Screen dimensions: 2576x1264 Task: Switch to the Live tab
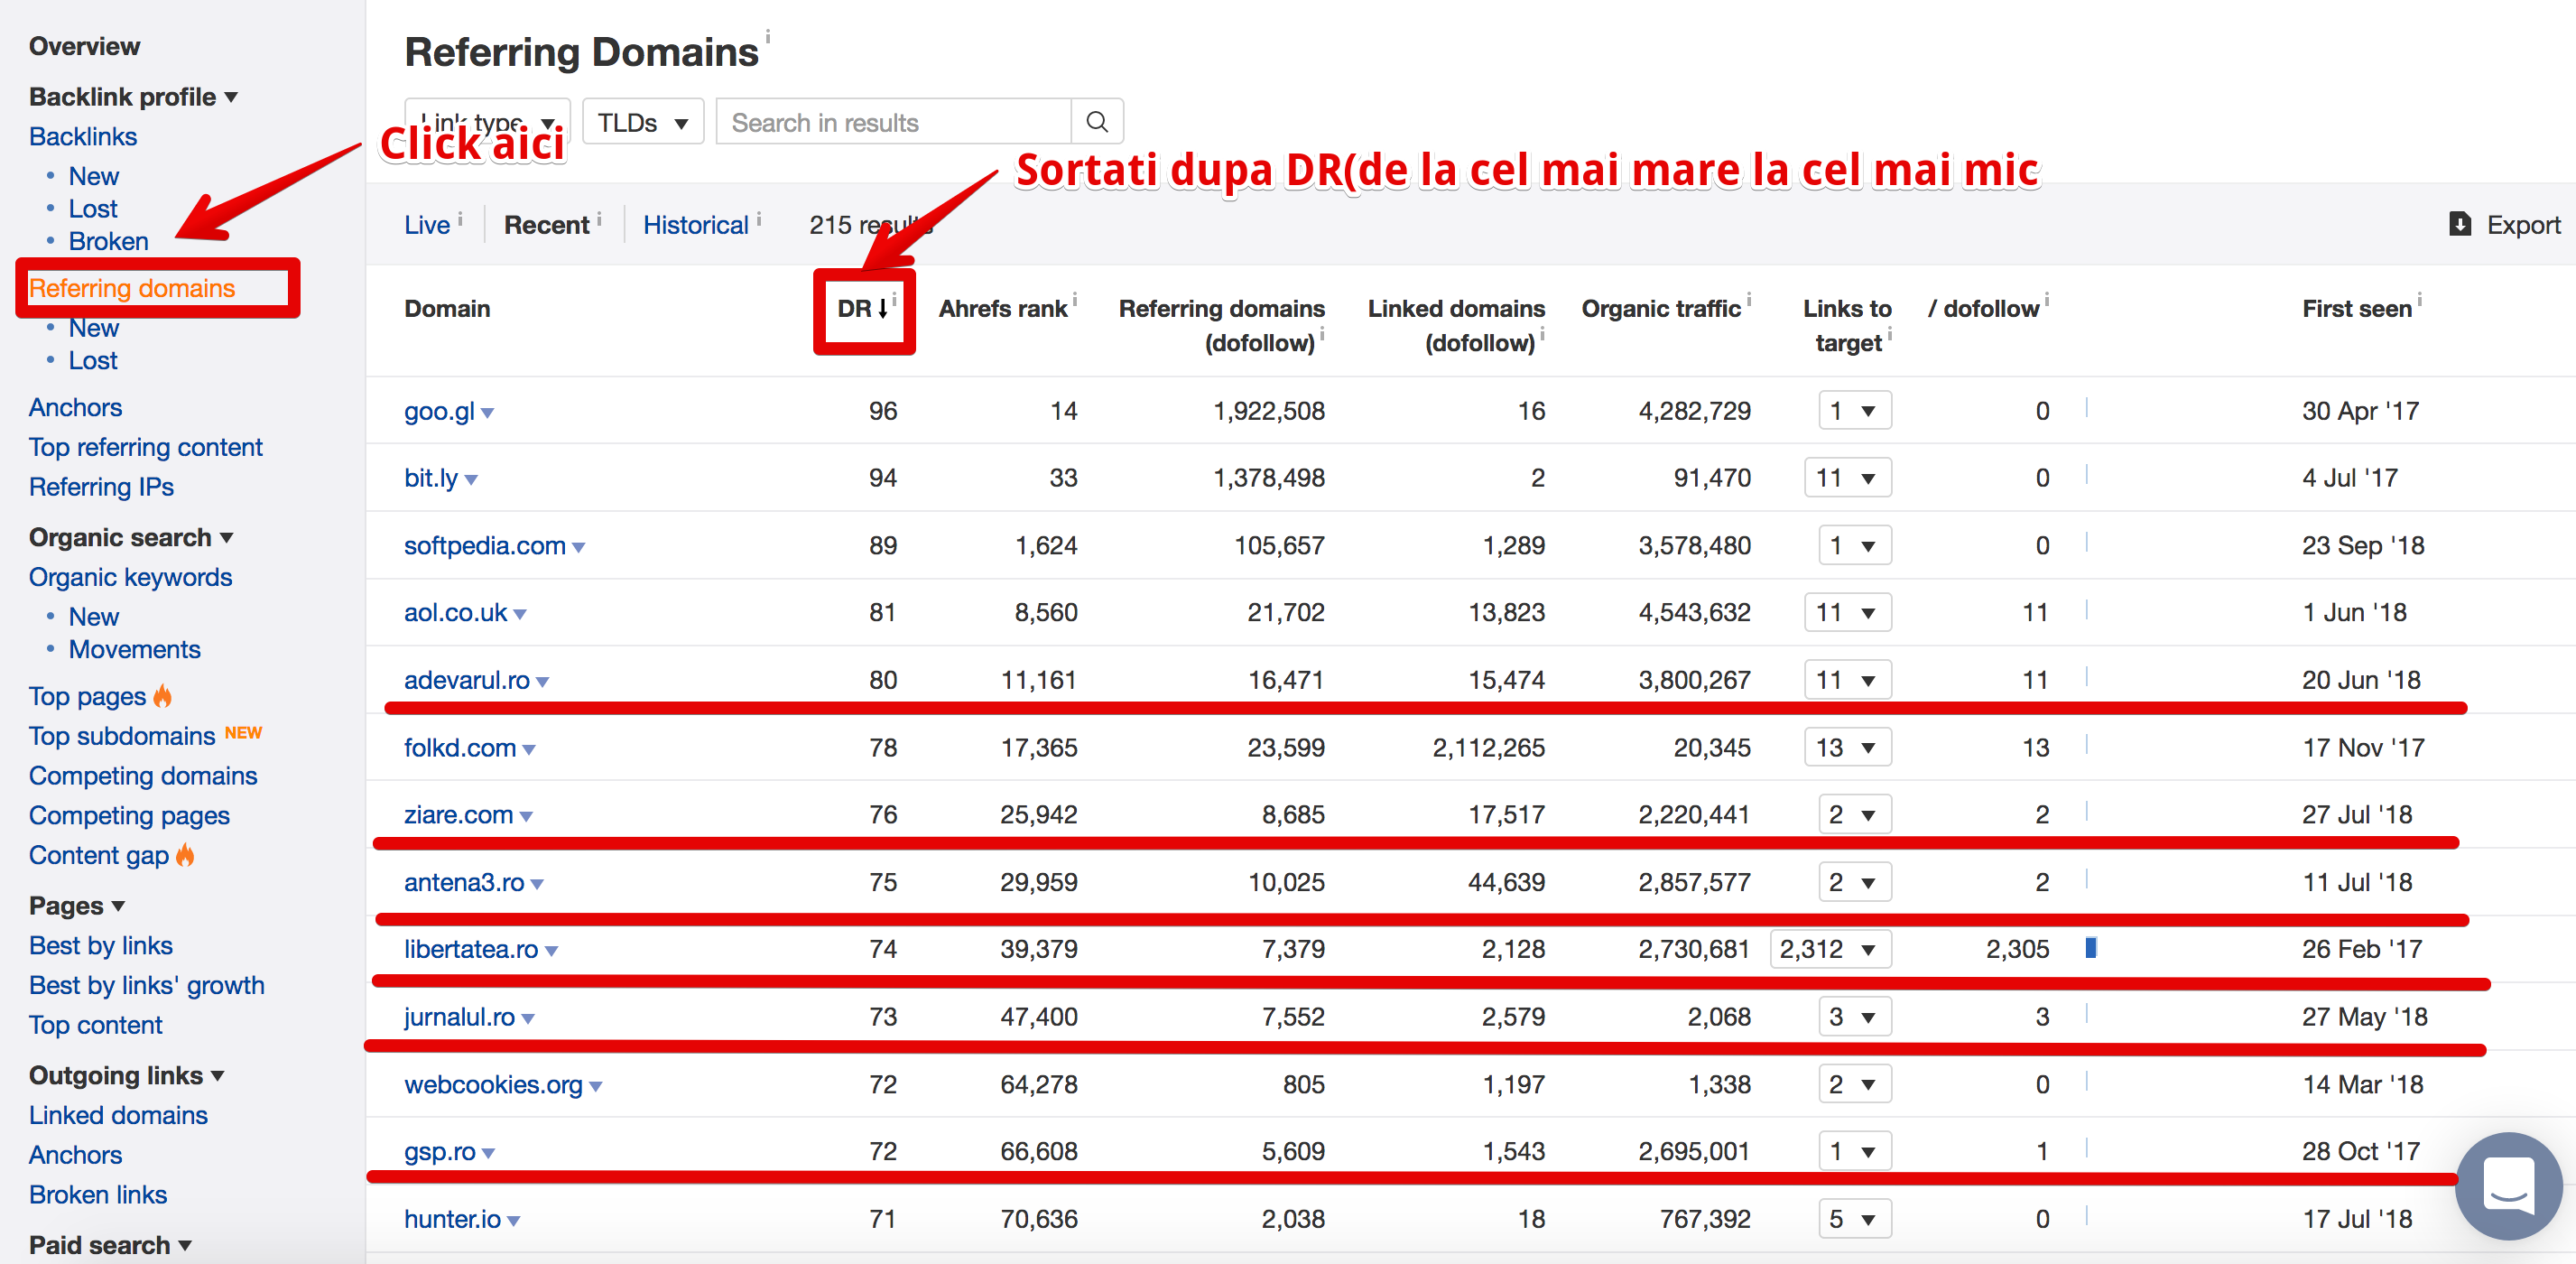[427, 225]
